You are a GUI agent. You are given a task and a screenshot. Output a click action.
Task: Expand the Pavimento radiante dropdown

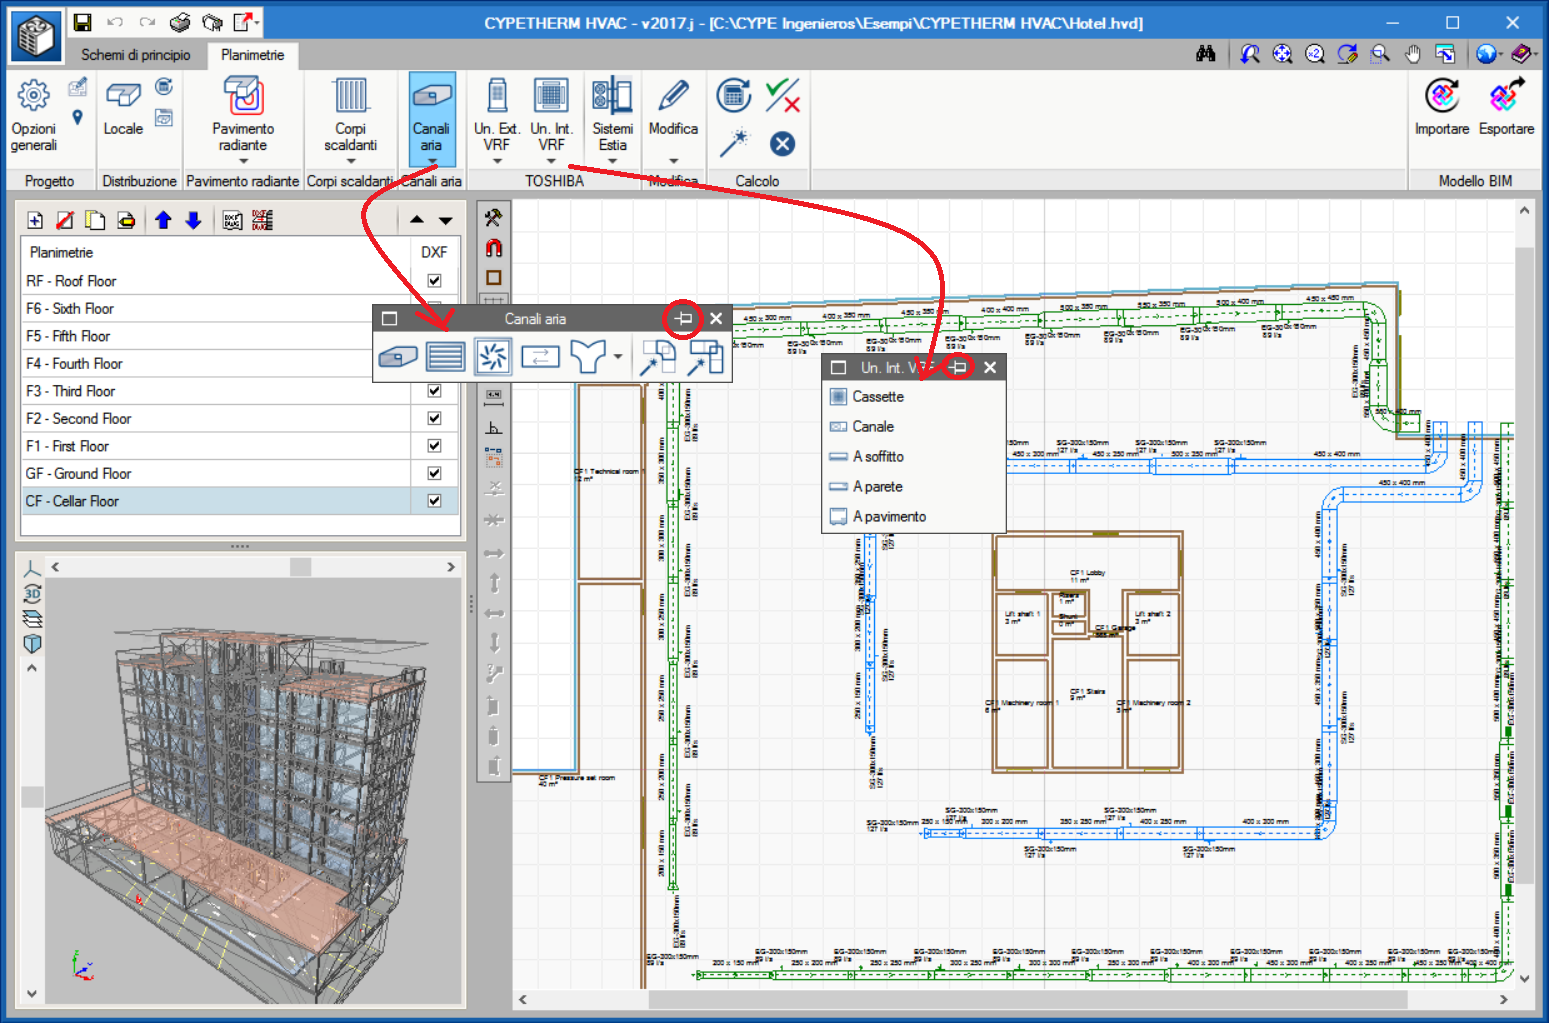click(x=243, y=161)
